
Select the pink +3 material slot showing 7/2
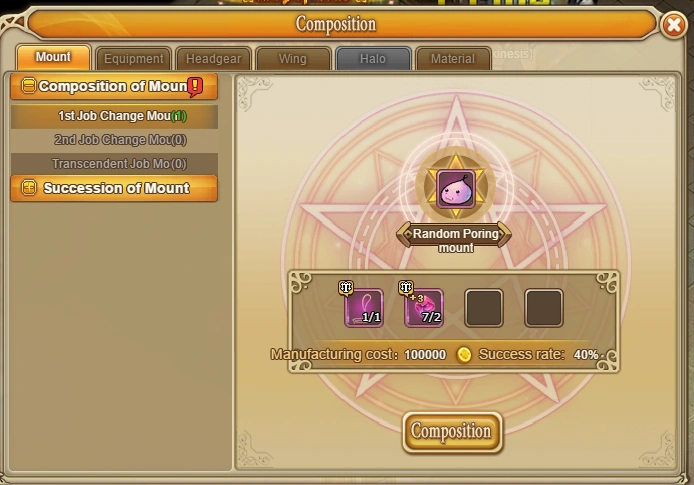(x=424, y=308)
